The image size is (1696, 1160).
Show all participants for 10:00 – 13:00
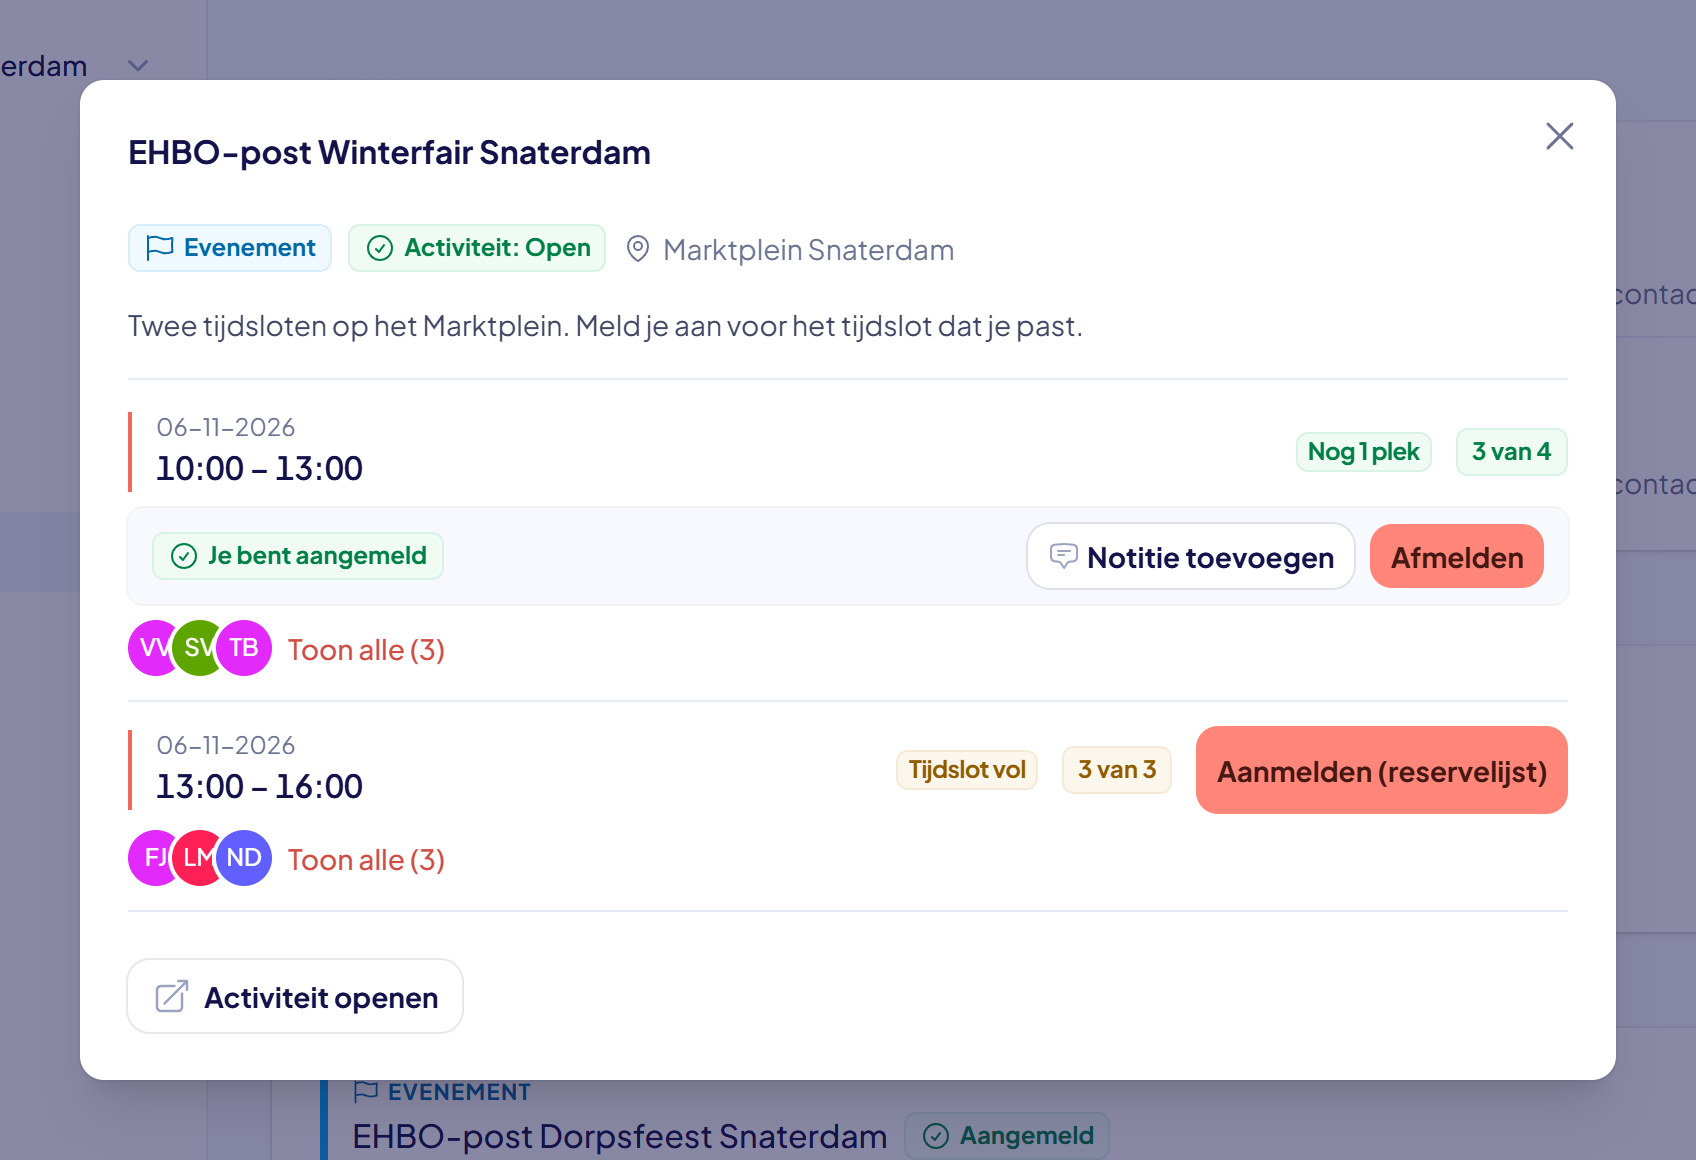tap(366, 650)
